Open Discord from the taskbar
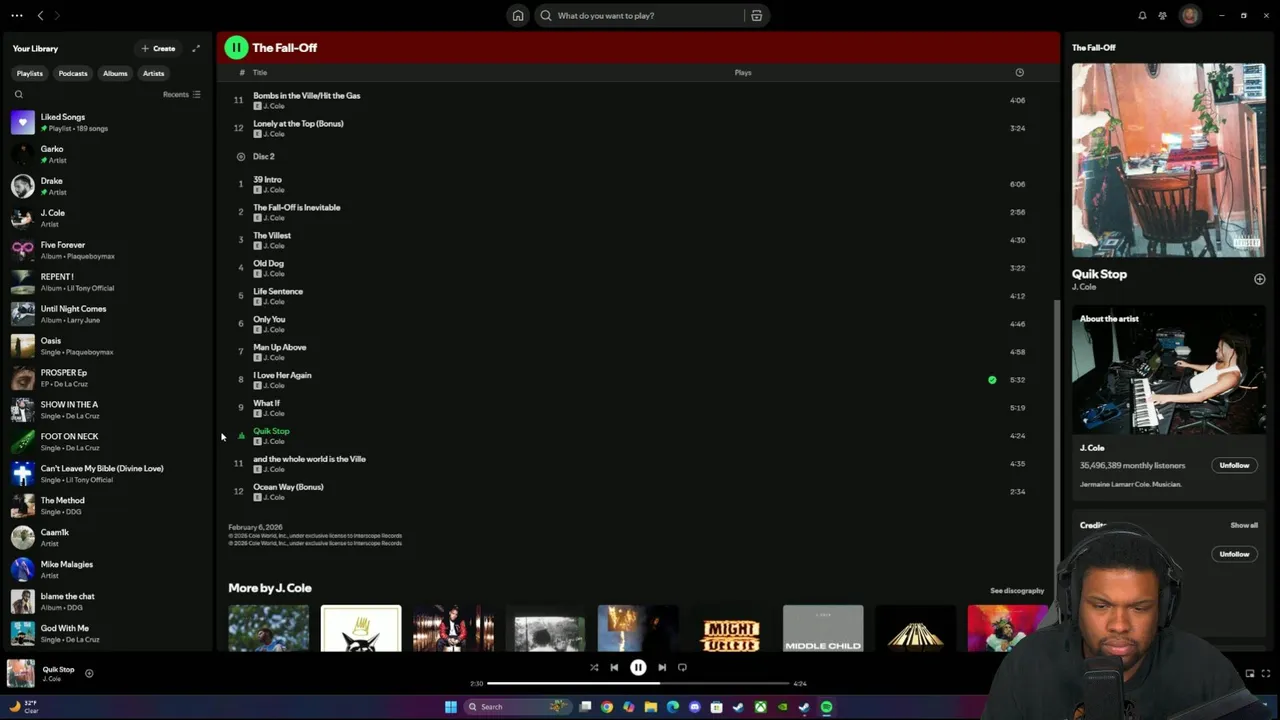The image size is (1280, 720). tap(695, 707)
